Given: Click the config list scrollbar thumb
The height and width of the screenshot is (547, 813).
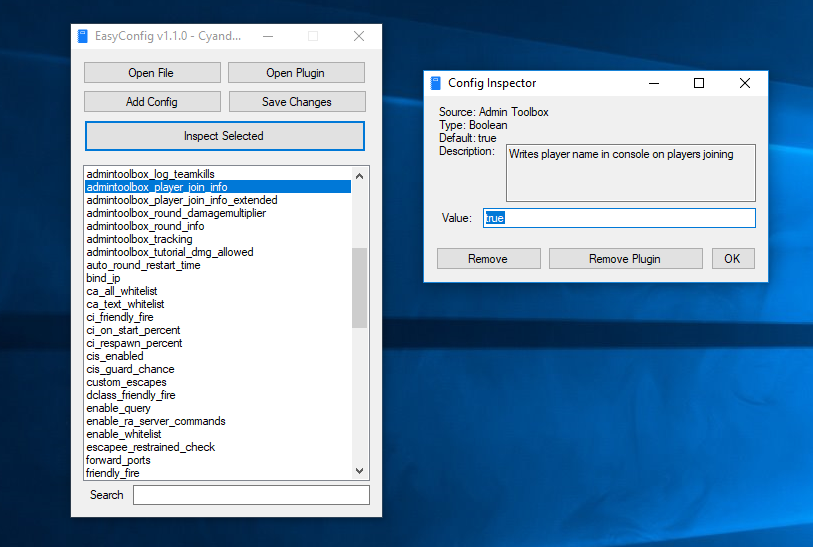Looking at the screenshot, I should (x=359, y=288).
